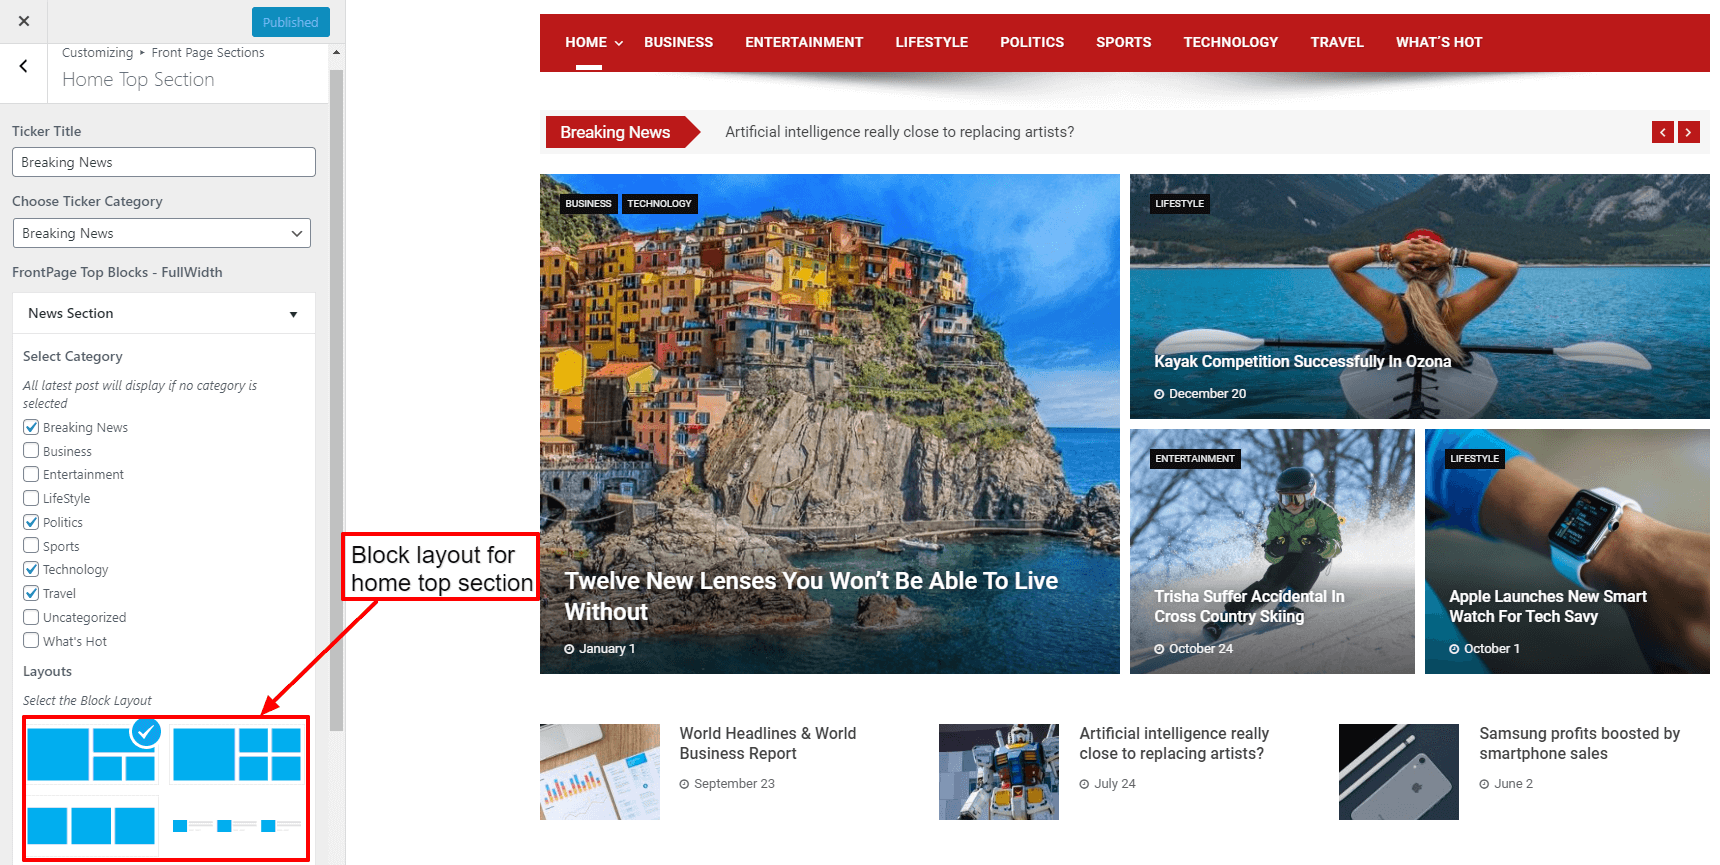Open the TECHNOLOGY menu item

click(1231, 42)
